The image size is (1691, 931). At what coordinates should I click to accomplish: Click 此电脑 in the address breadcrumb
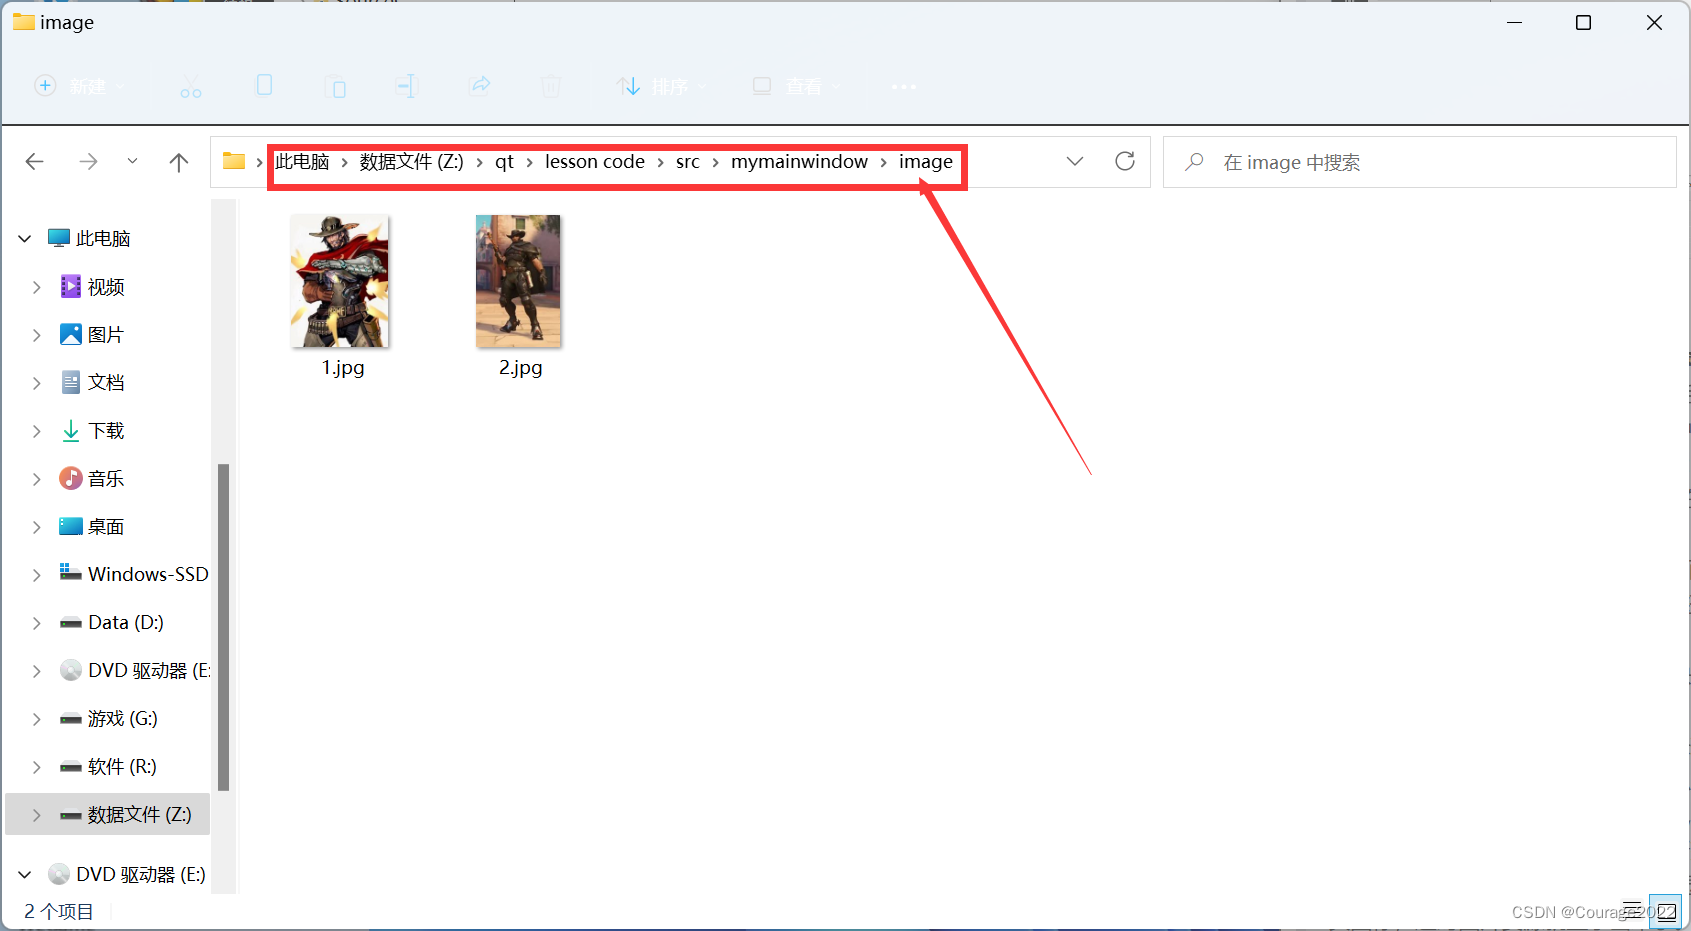click(x=302, y=162)
